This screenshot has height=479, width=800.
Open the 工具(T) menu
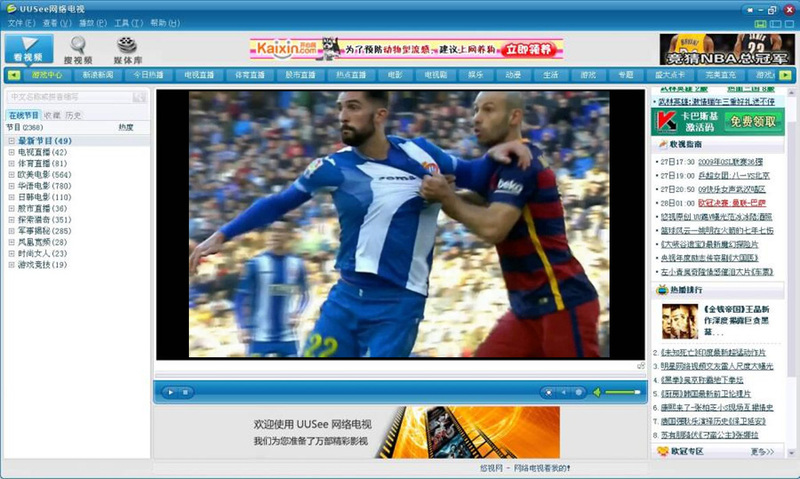click(x=129, y=23)
